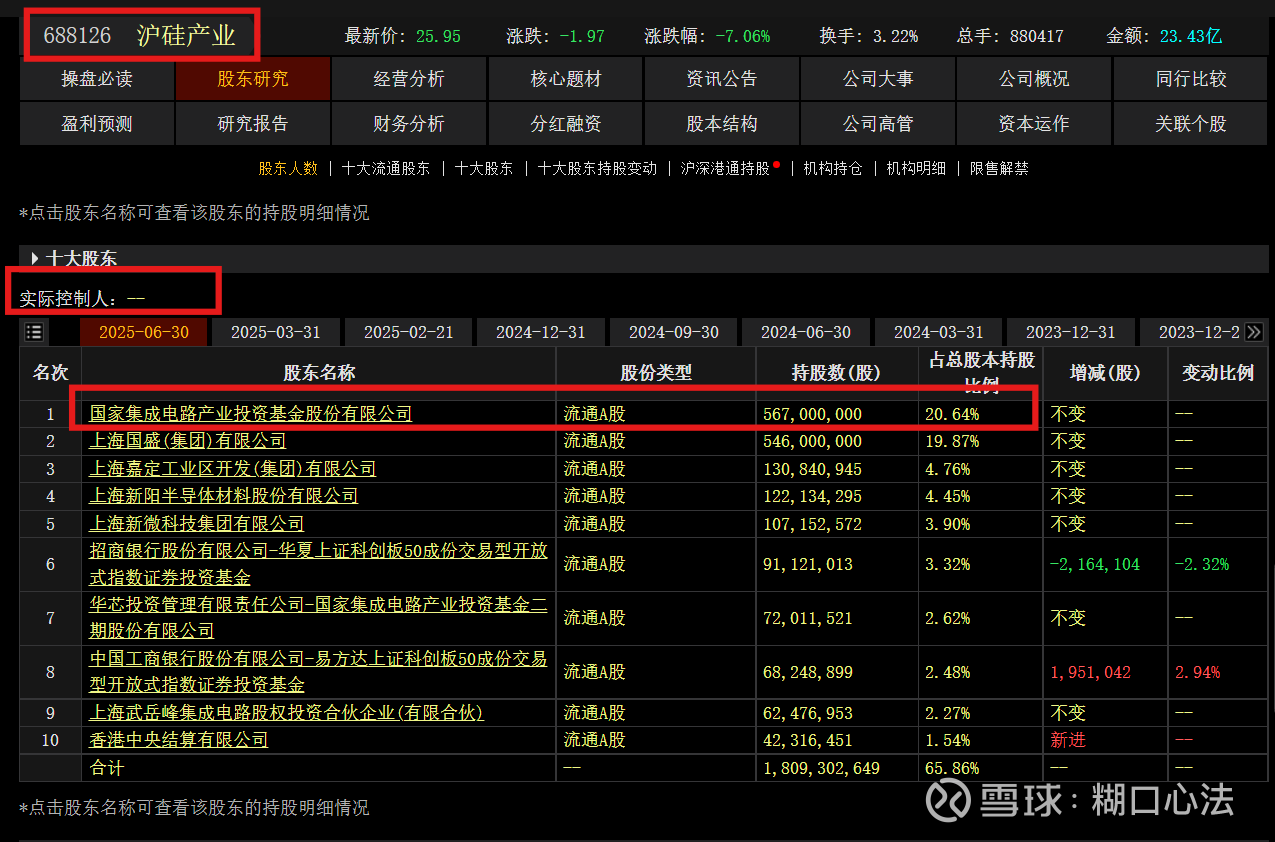Open the 操盘必读 tab

tap(97, 79)
